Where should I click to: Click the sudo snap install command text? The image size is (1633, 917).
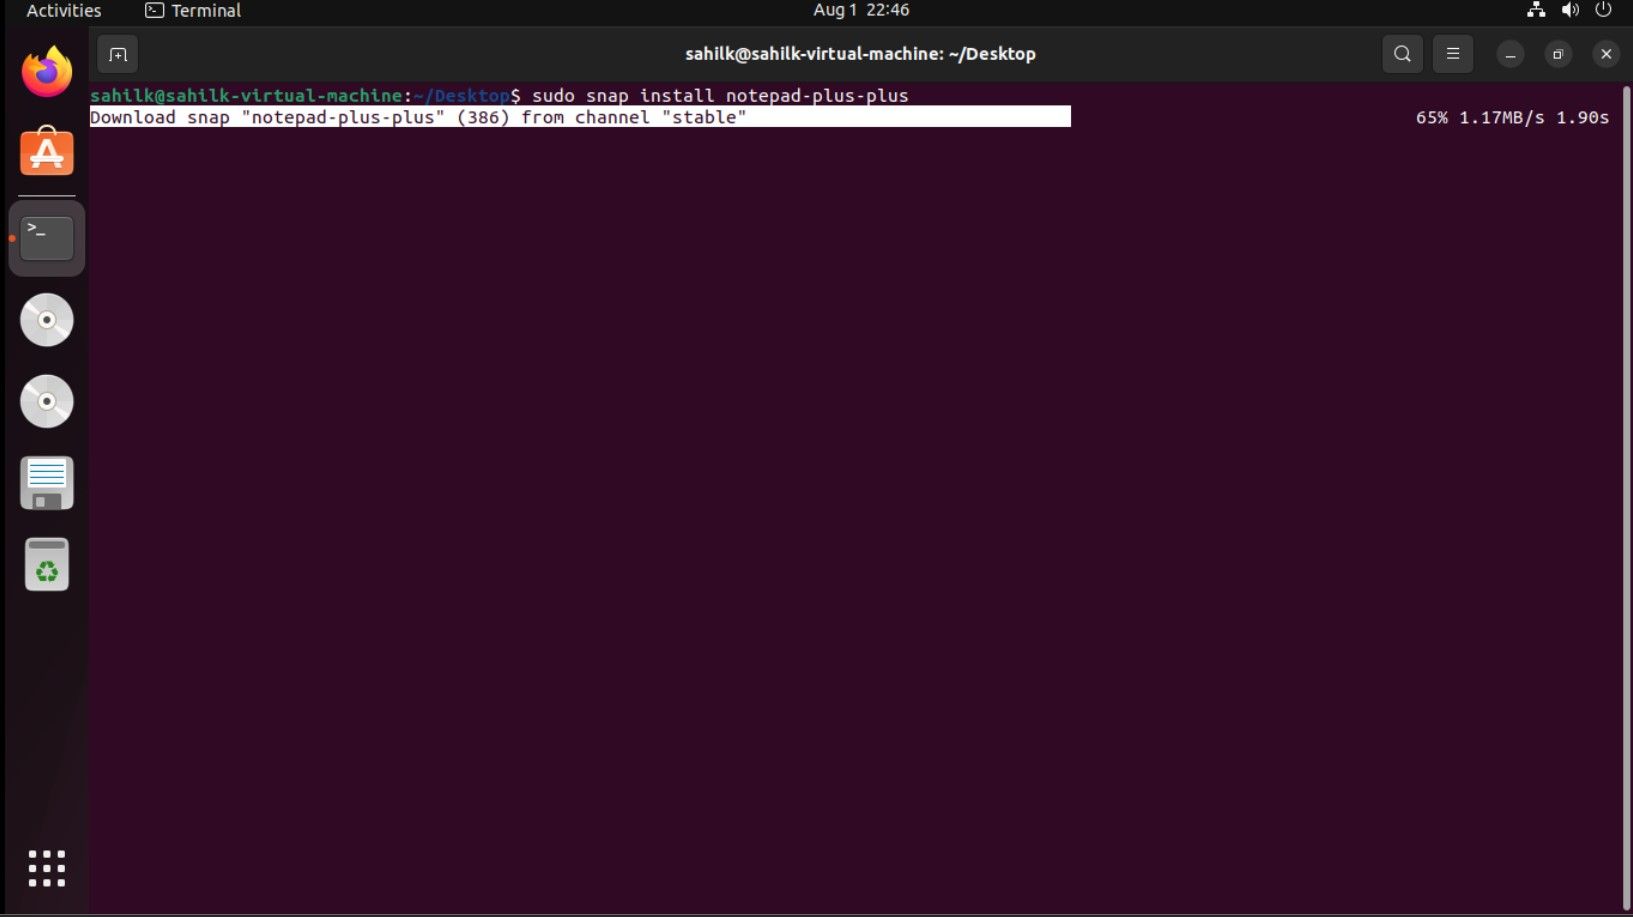click(x=720, y=96)
